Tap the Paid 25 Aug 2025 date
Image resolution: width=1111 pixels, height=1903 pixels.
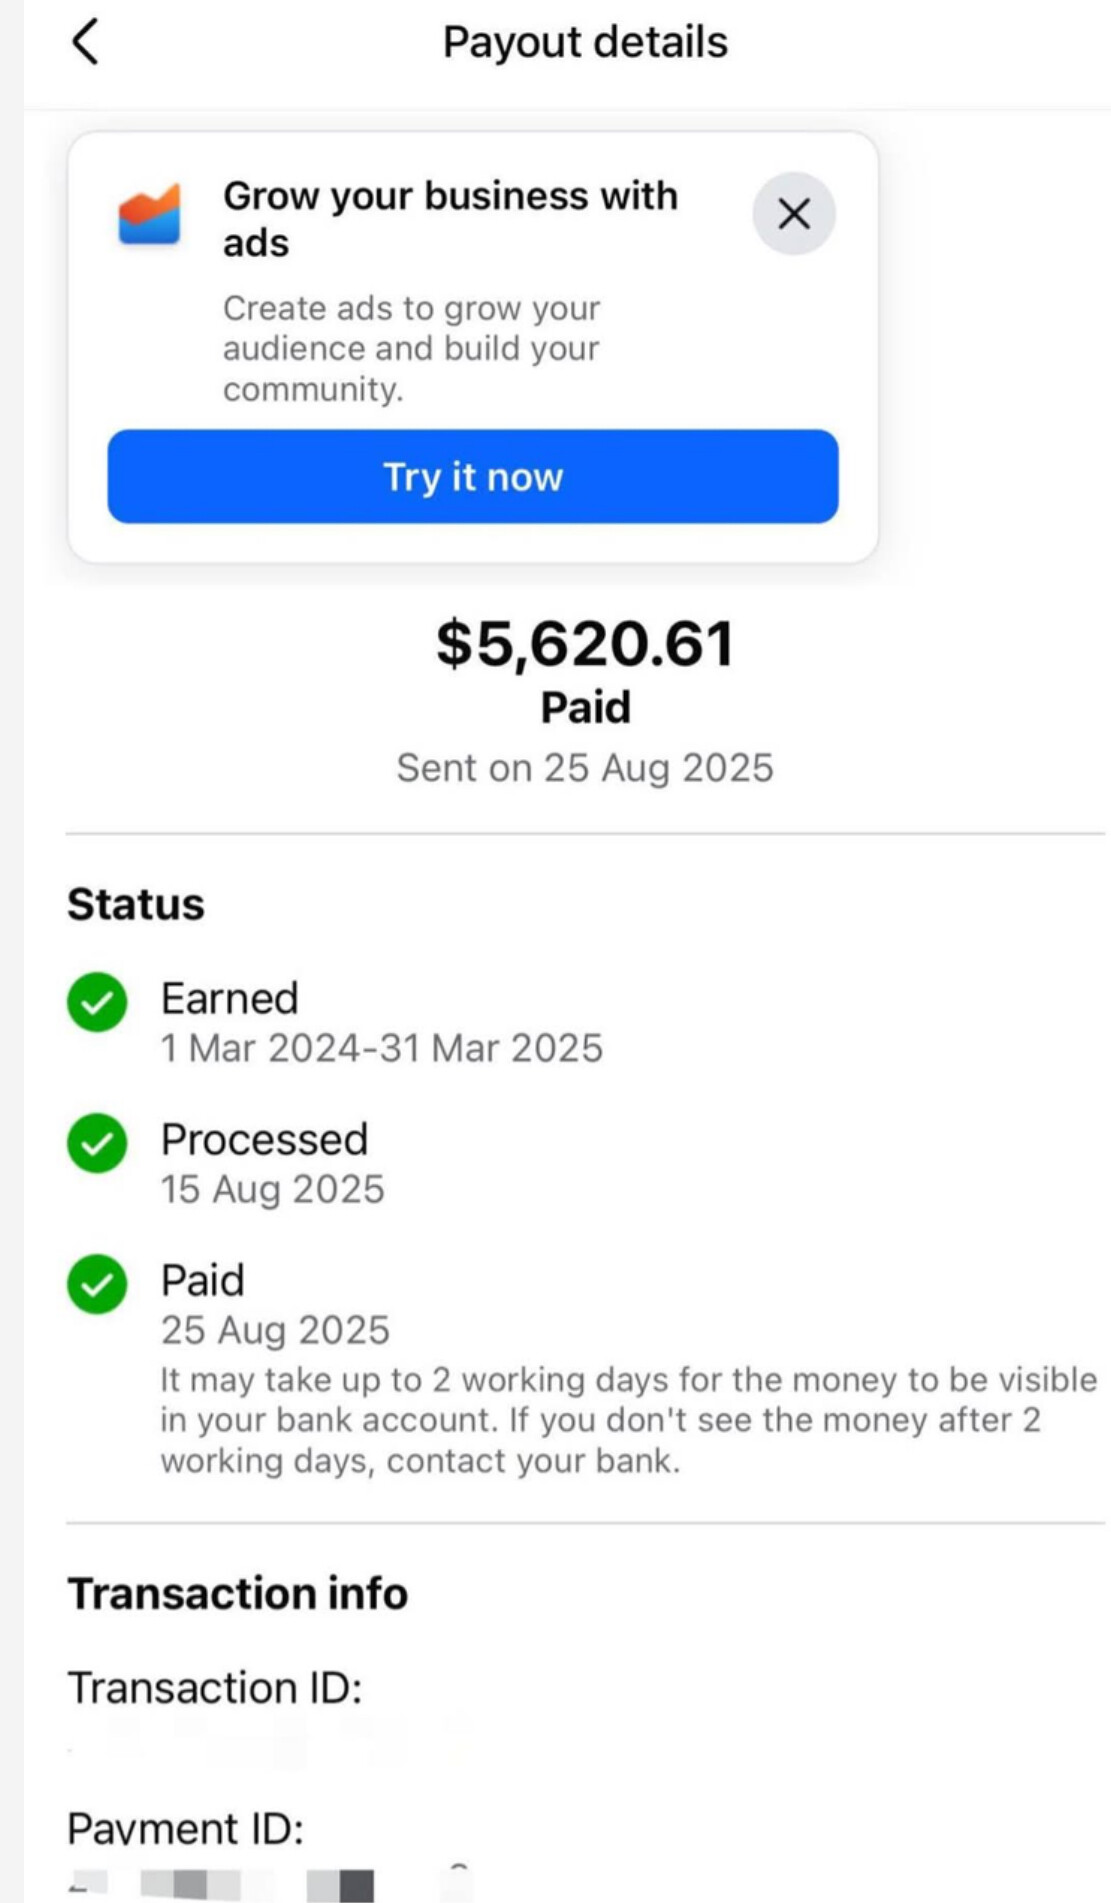point(275,1330)
